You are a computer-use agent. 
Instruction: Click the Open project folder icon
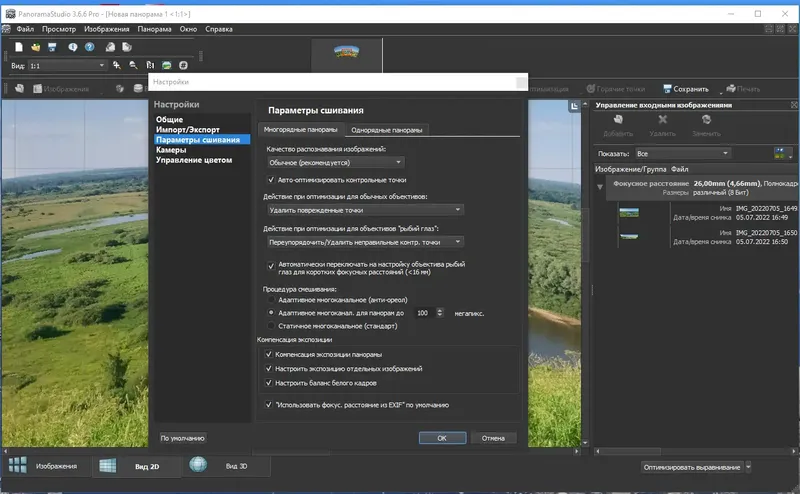[x=36, y=47]
